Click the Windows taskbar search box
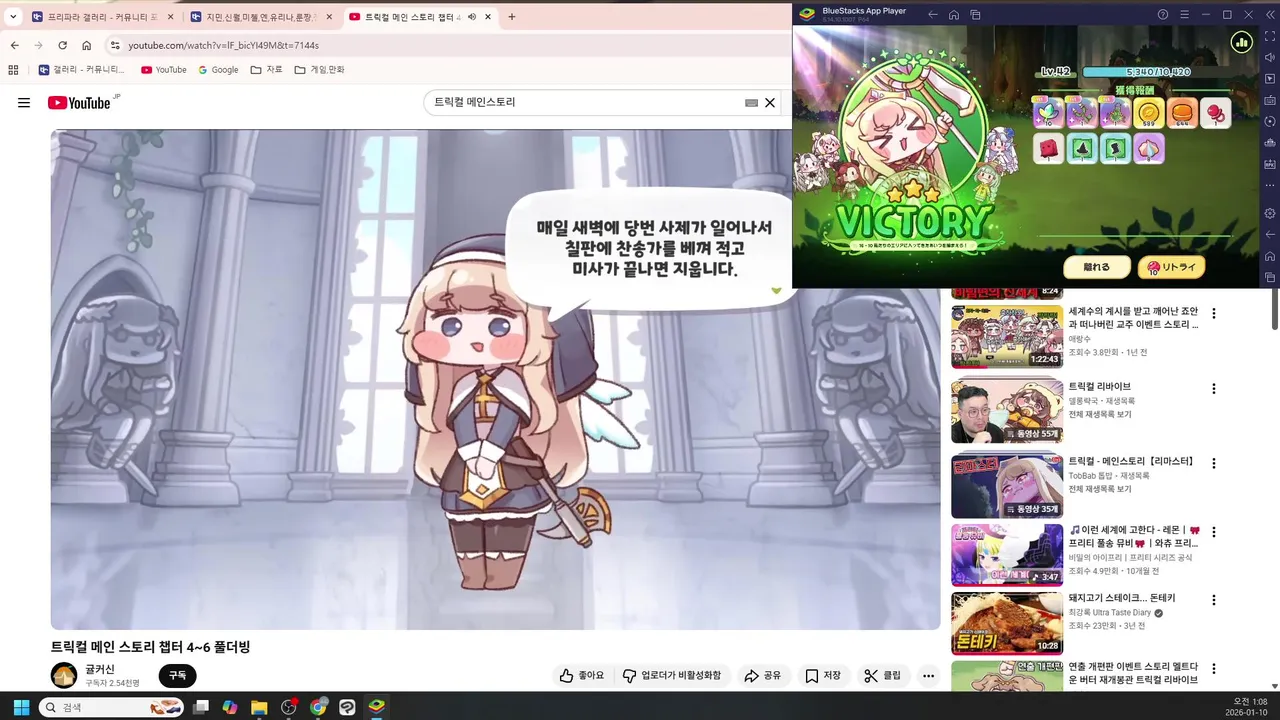1280x720 pixels. pyautogui.click(x=110, y=707)
